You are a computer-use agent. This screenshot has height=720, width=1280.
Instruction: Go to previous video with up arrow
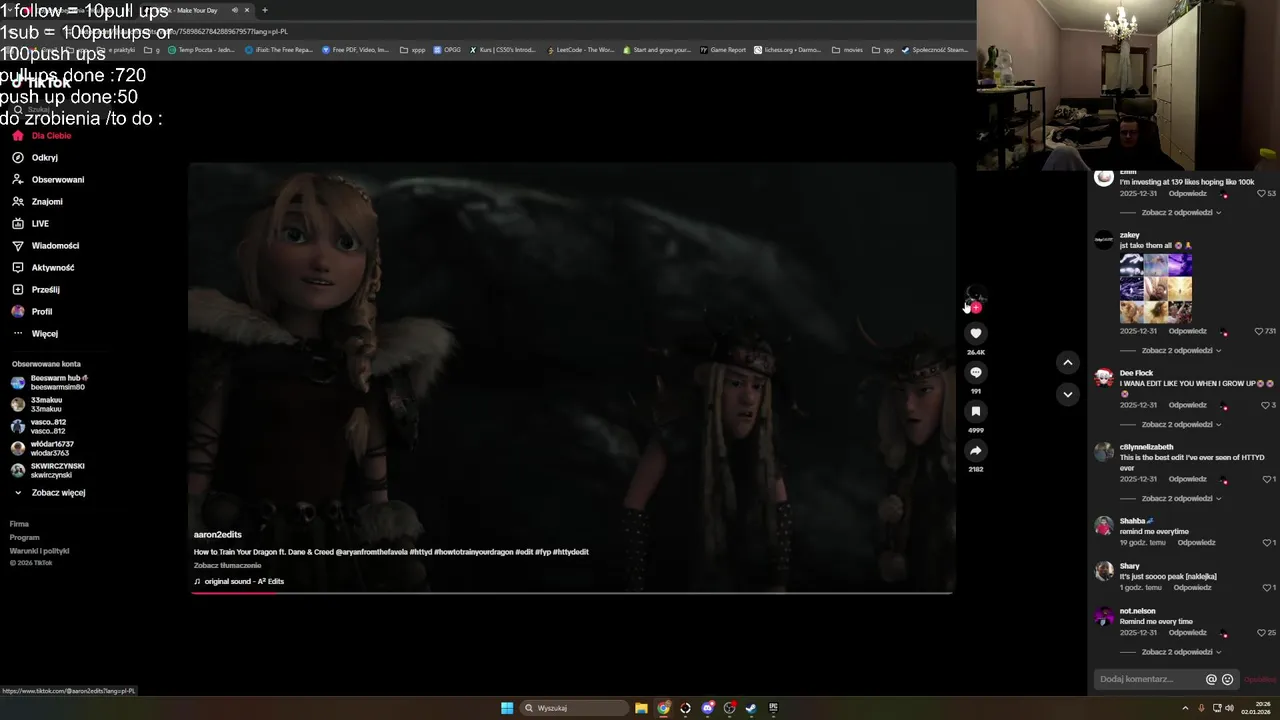click(1067, 363)
